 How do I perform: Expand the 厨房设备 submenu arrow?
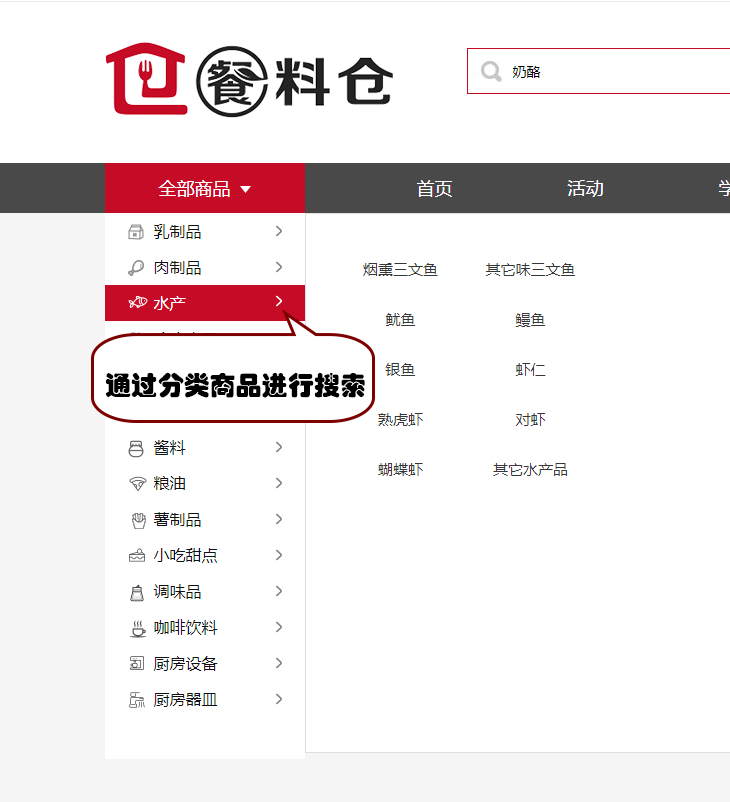(x=279, y=663)
